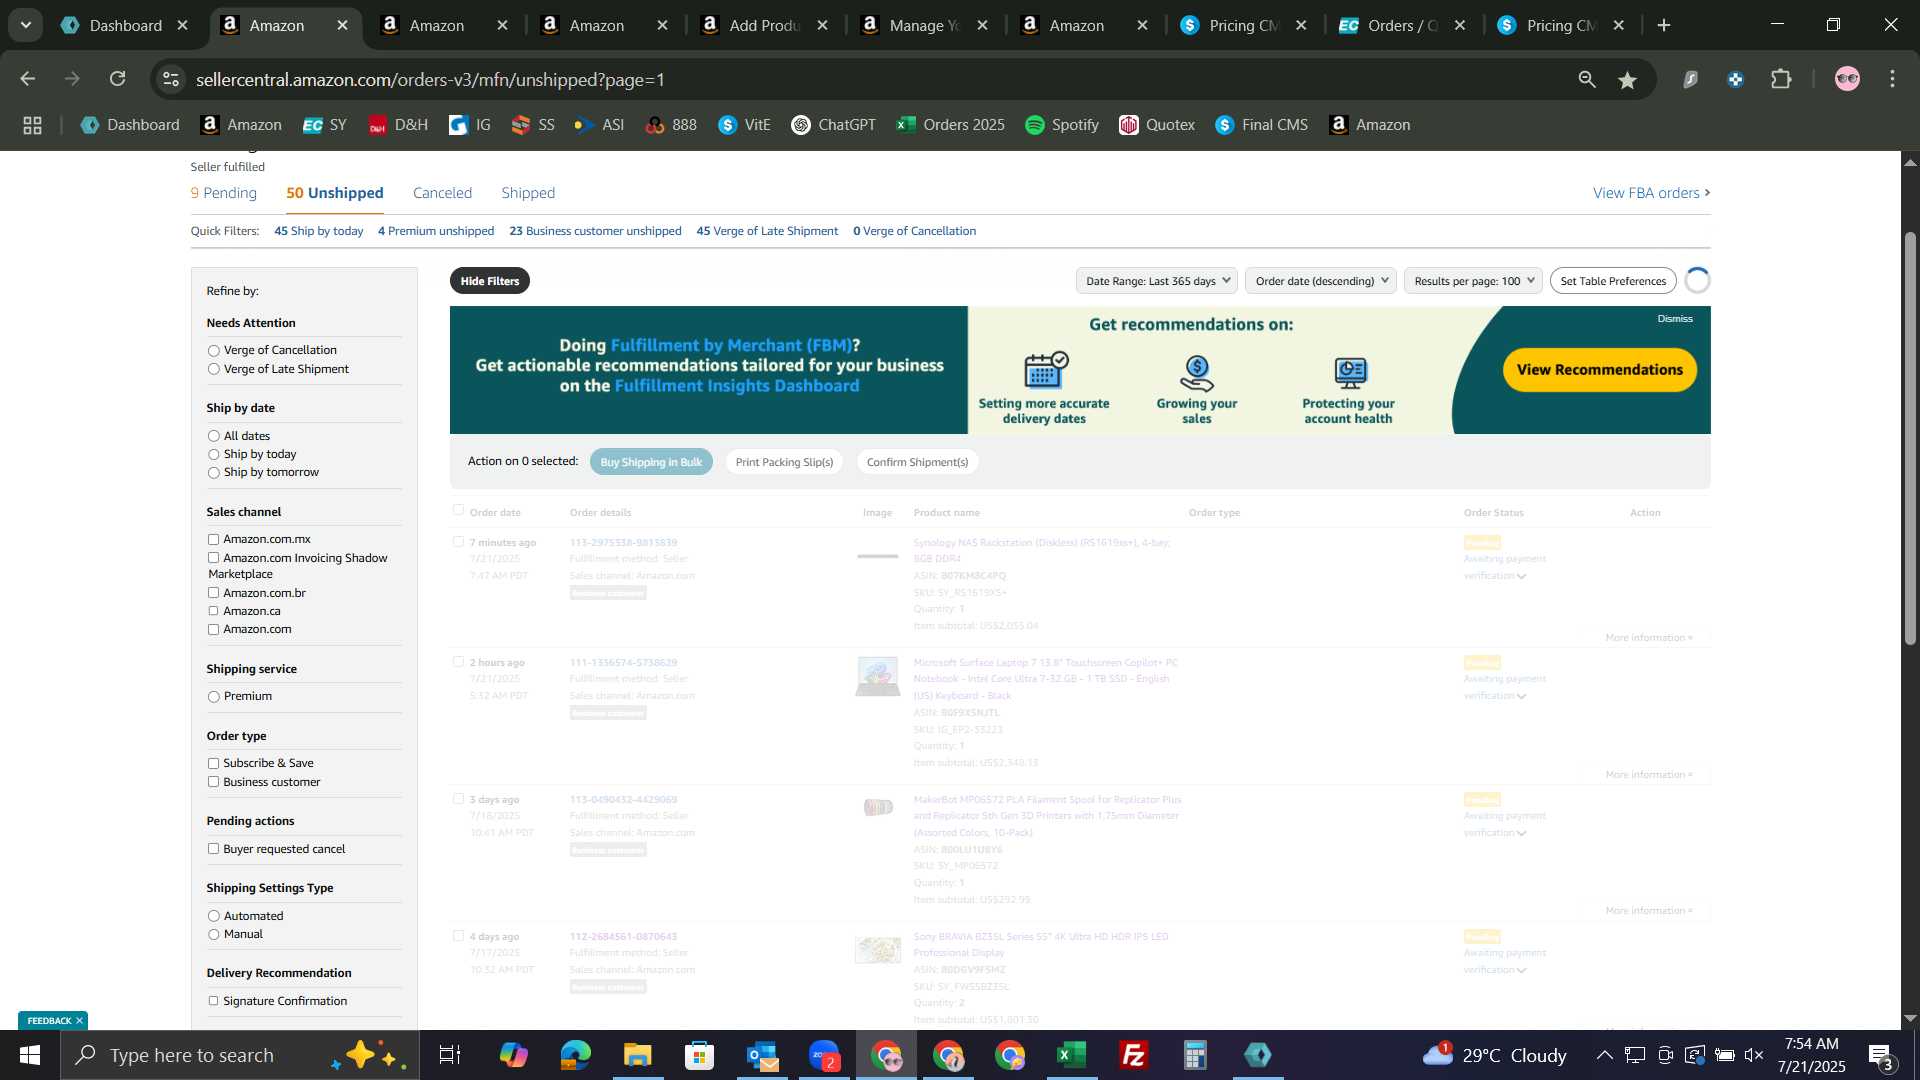Click View Recommendations button
The image size is (1920, 1080).
(1599, 370)
